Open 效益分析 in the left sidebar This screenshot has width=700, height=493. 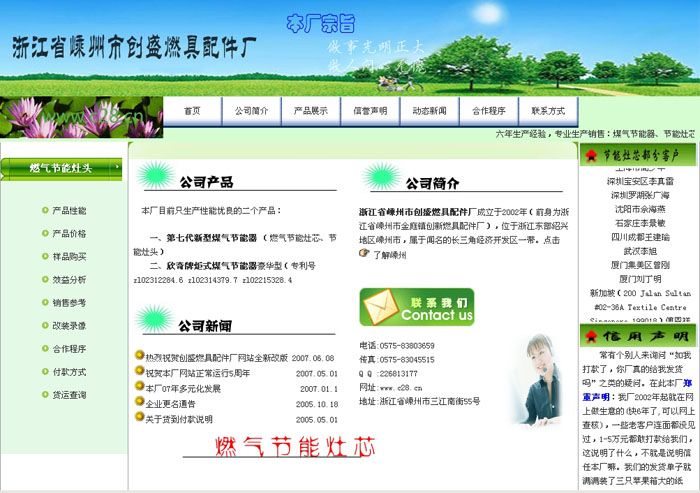(69, 279)
